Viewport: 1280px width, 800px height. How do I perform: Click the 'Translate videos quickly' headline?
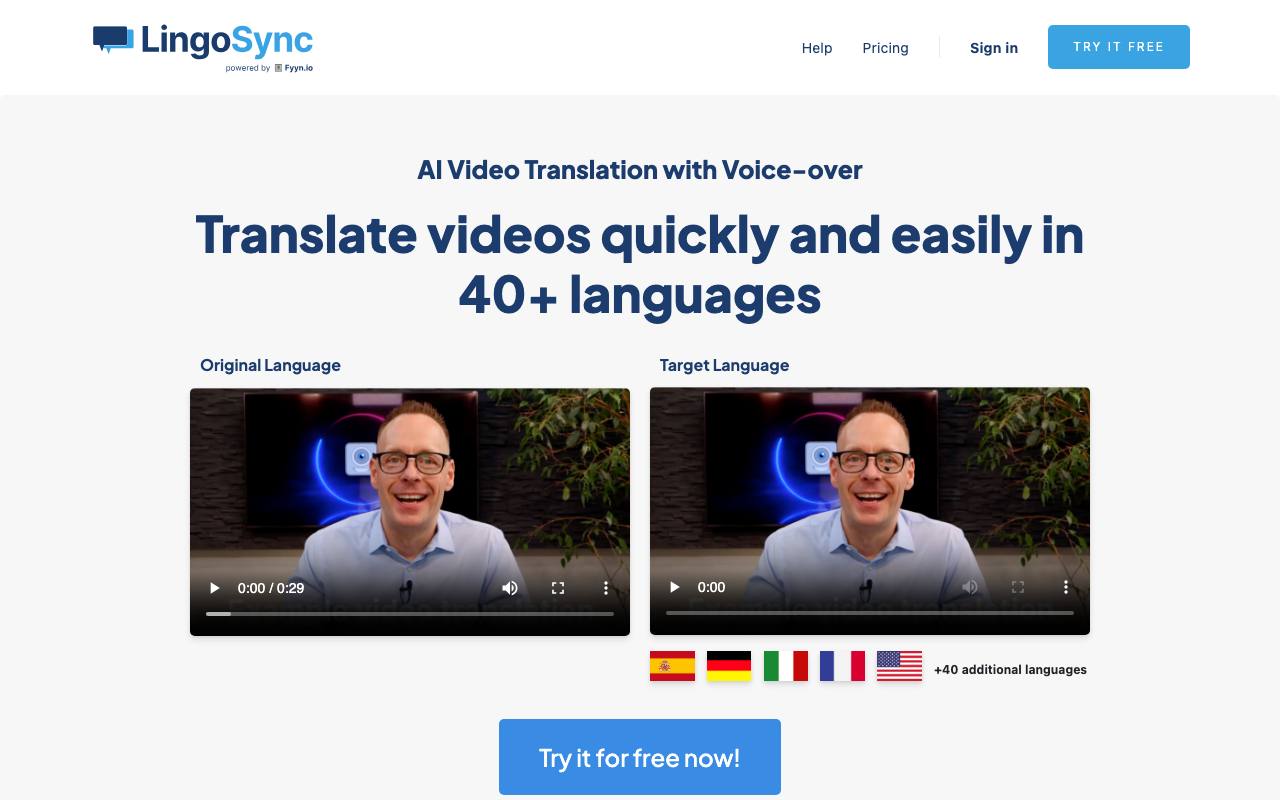tap(640, 265)
